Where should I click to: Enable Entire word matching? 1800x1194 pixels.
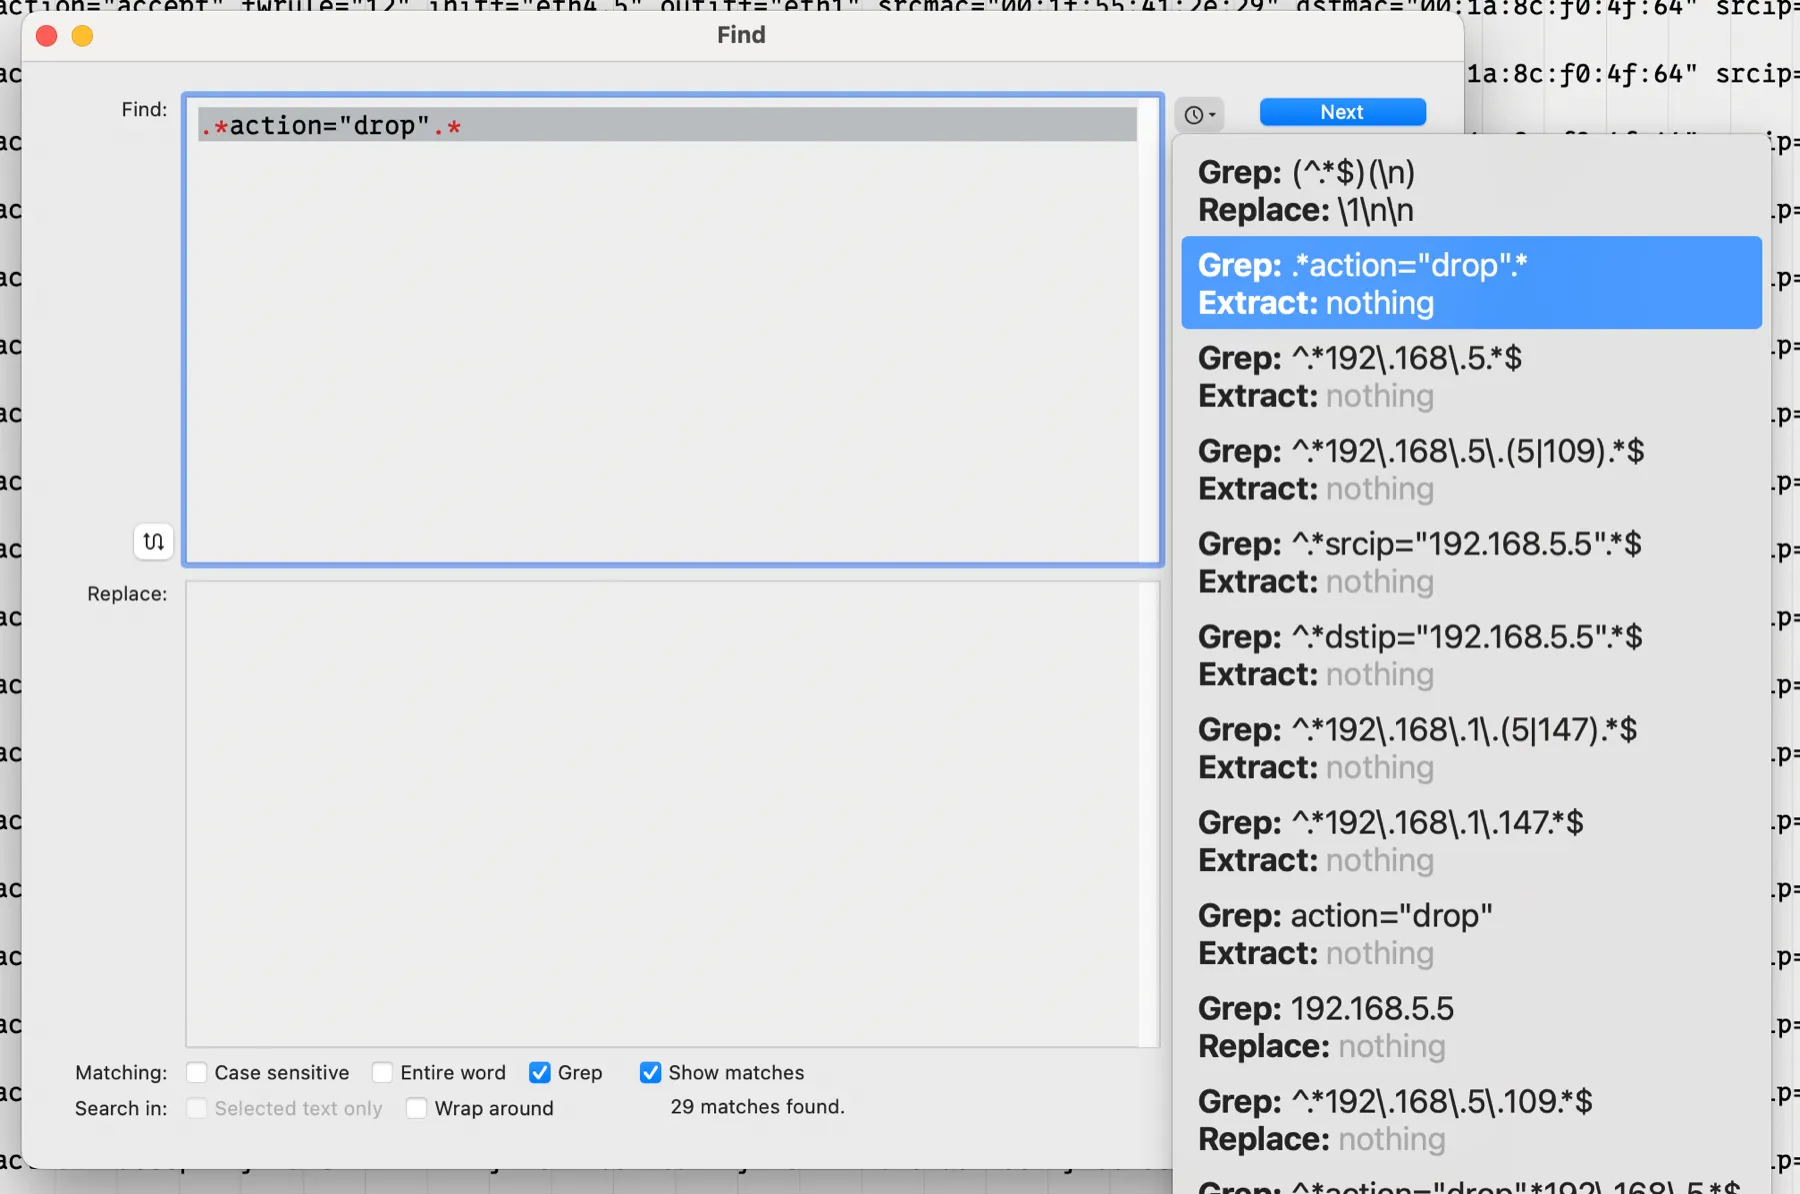[x=383, y=1072]
